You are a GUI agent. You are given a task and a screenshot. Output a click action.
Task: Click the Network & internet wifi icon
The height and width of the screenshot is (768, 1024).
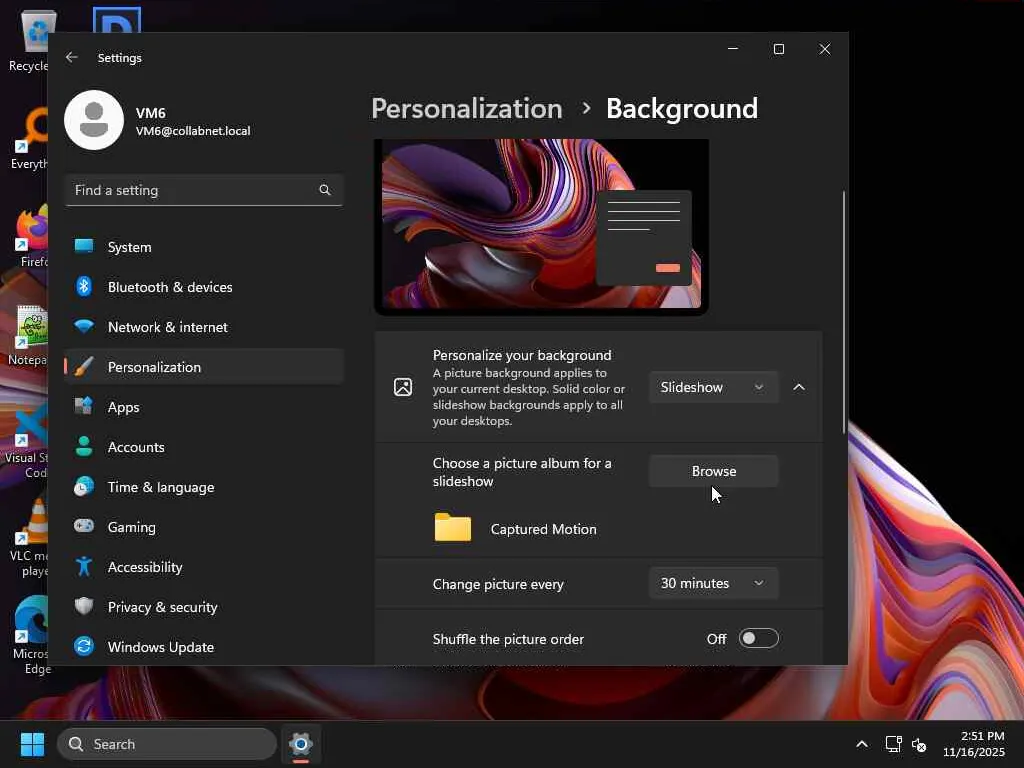(84, 327)
